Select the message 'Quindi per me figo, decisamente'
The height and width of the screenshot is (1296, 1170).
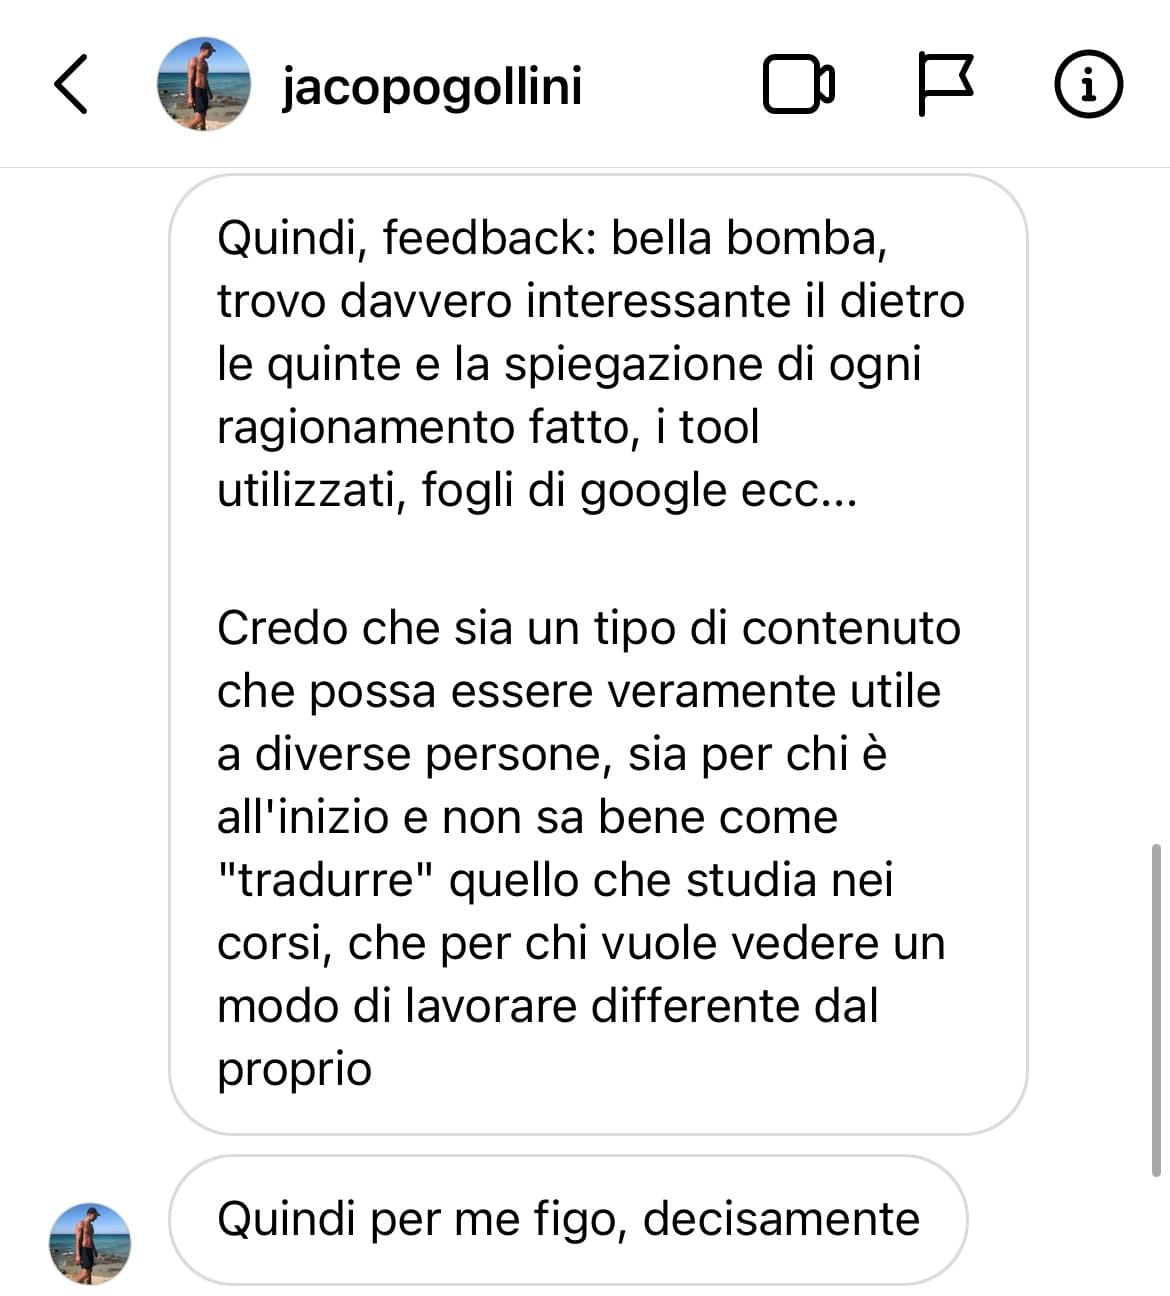pyautogui.click(x=568, y=1220)
